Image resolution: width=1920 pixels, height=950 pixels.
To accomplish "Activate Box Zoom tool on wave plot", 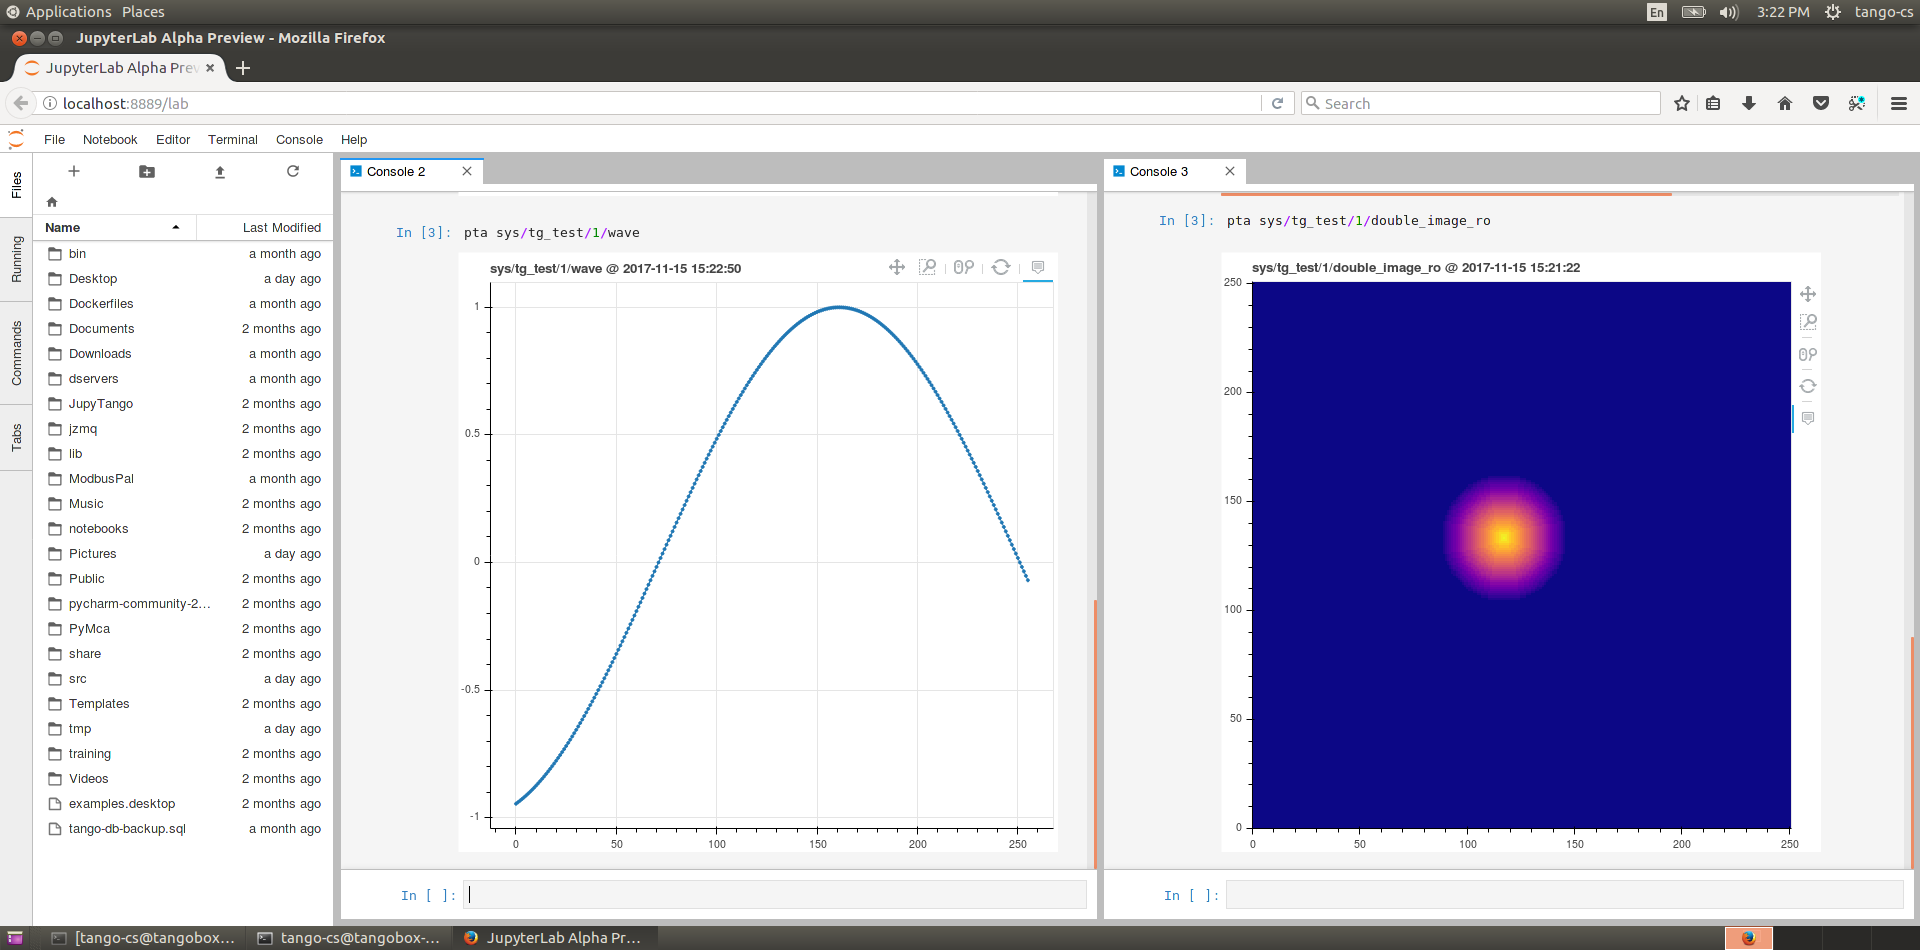I will point(928,267).
